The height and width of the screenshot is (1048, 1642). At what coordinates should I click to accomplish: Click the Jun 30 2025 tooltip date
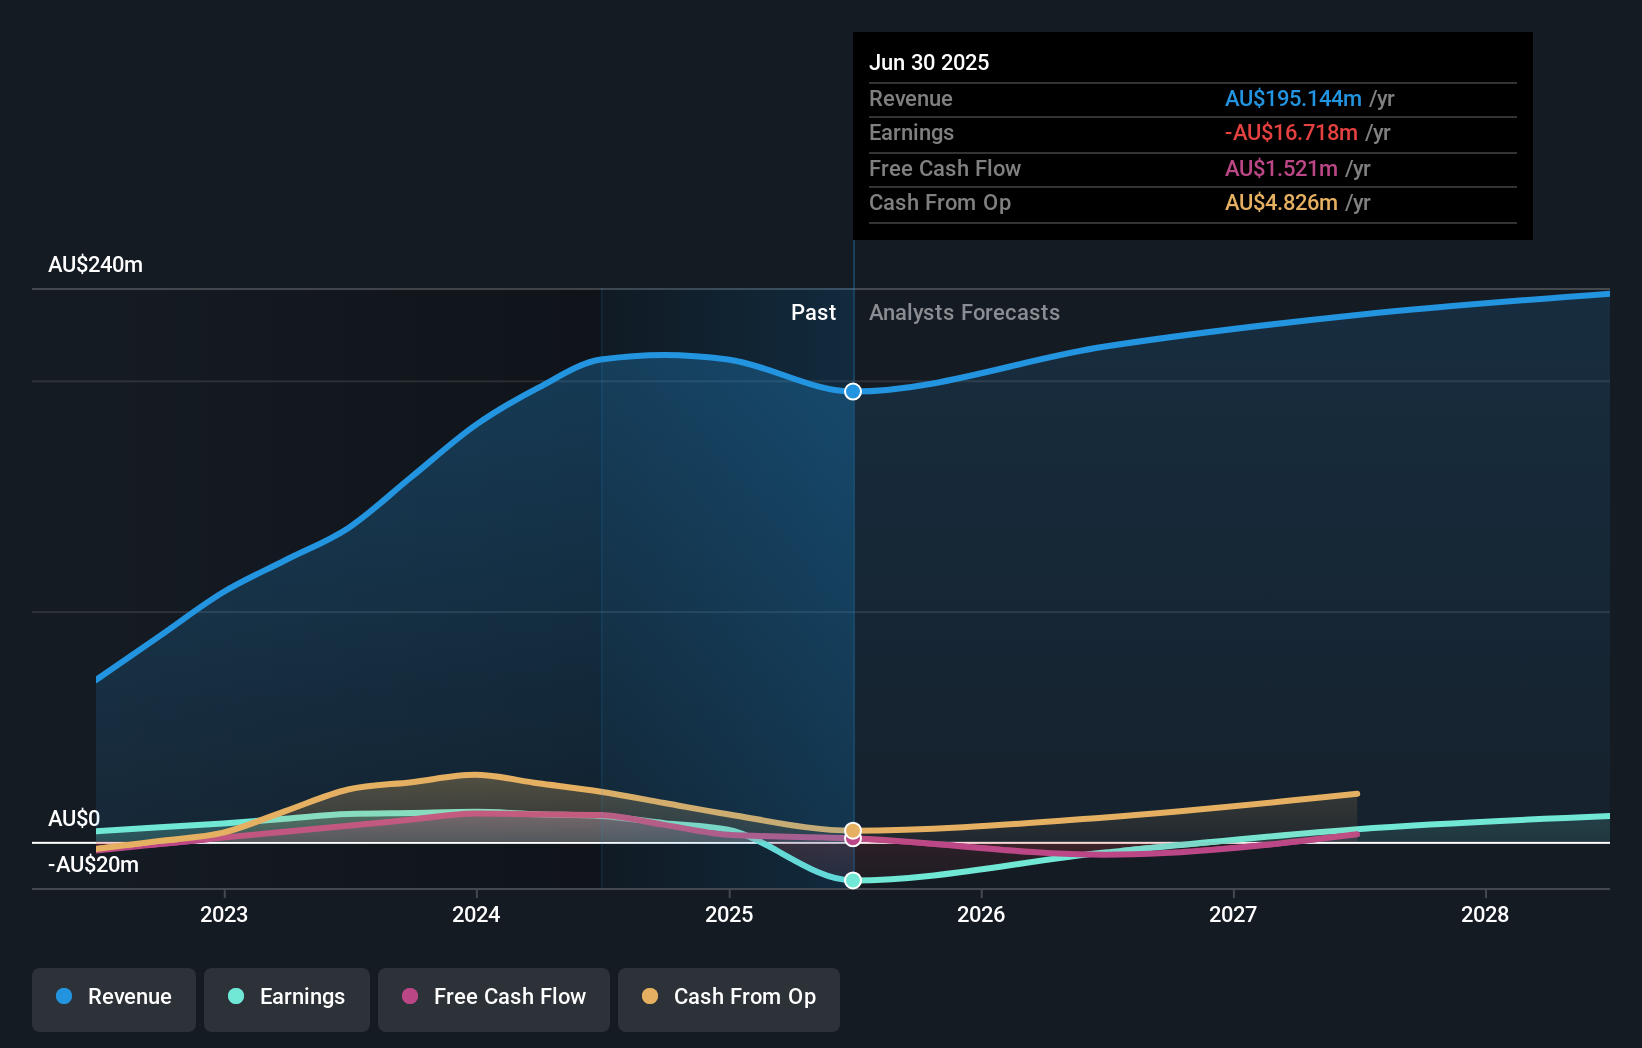pos(929,62)
